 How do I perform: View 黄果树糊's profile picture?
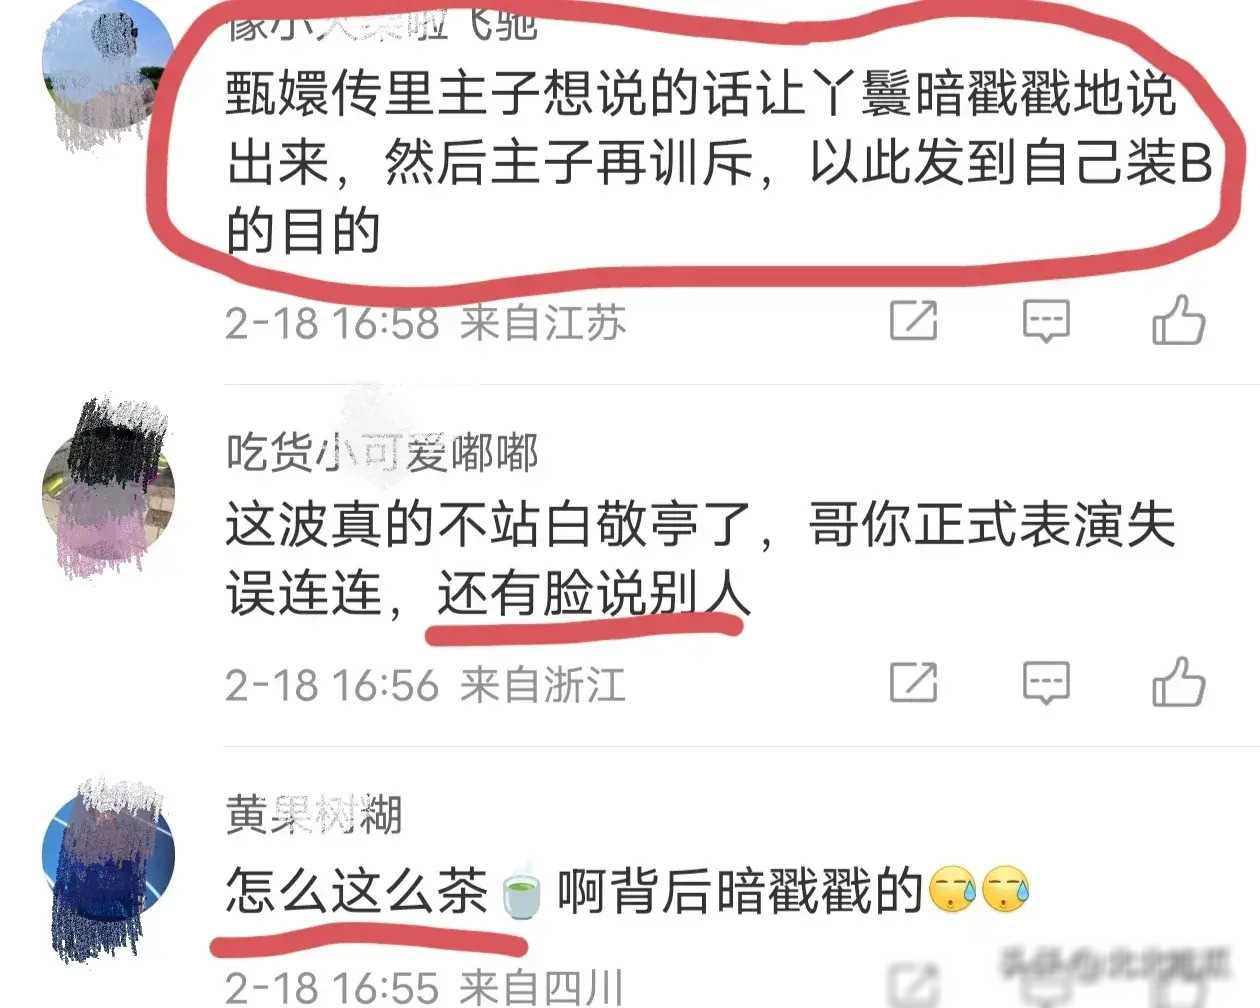click(108, 855)
